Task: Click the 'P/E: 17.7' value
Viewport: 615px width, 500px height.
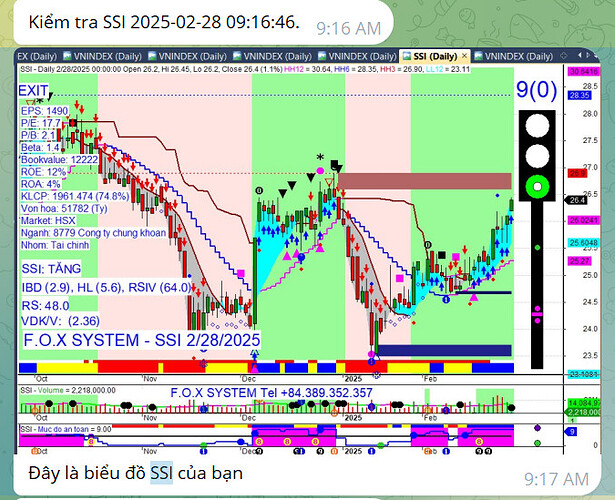Action: tap(41, 123)
